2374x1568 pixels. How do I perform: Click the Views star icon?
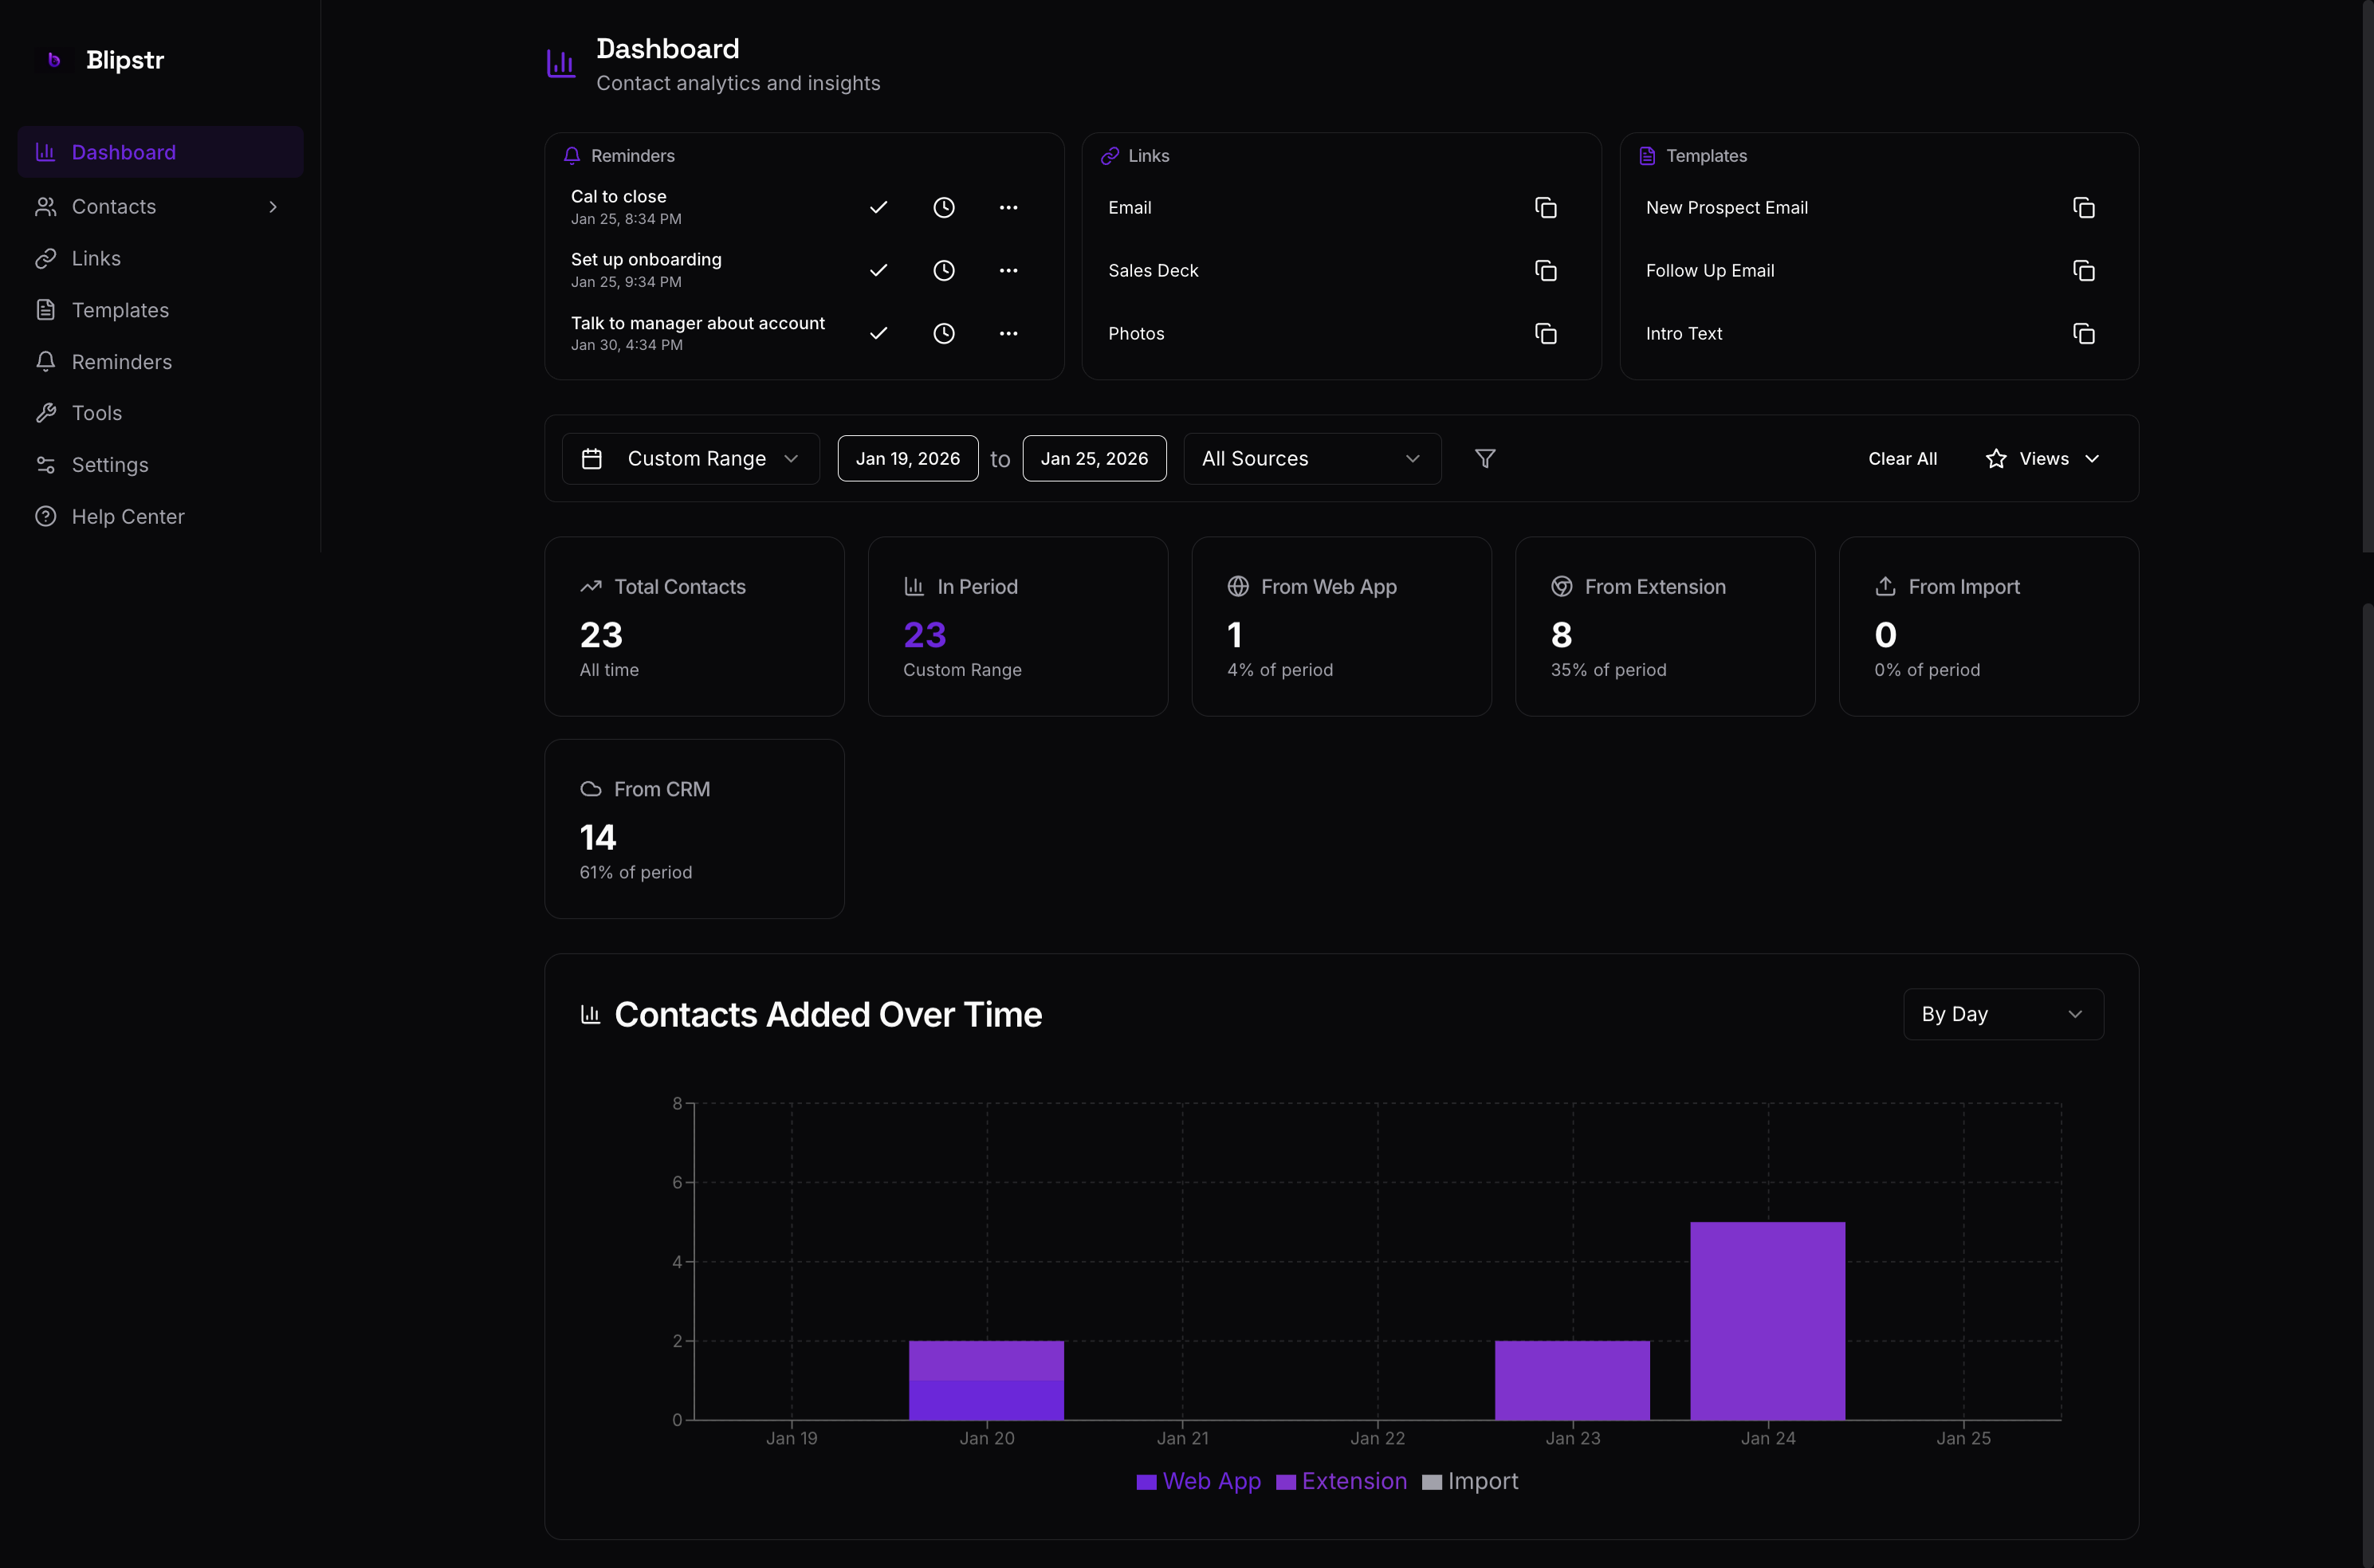click(x=1995, y=458)
